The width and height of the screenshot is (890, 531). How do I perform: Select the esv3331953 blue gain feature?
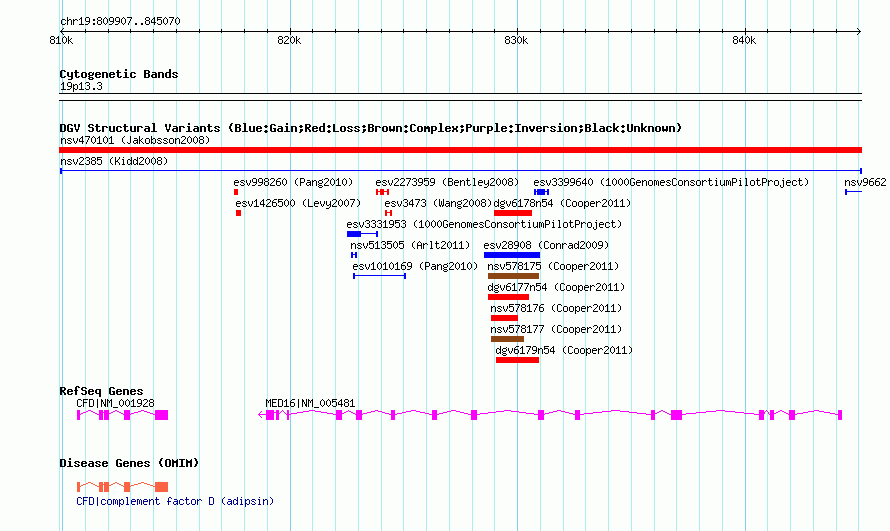tap(362, 234)
